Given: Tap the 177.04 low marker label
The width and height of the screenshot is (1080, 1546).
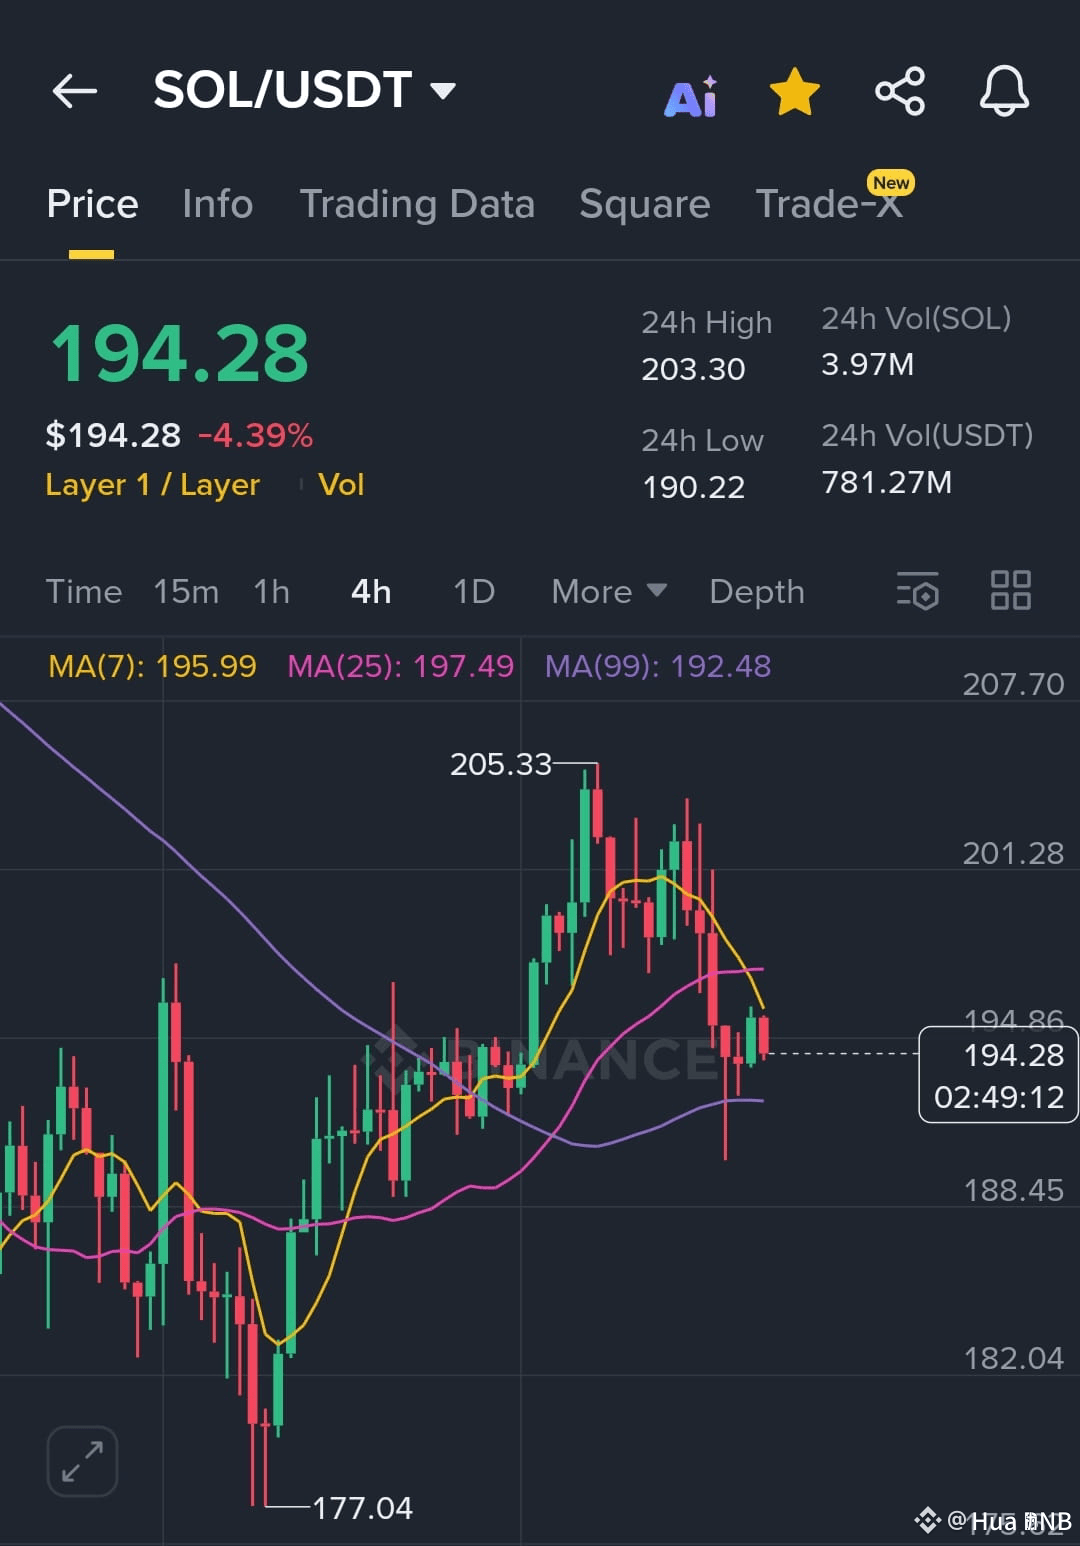Looking at the screenshot, I should tap(362, 1508).
